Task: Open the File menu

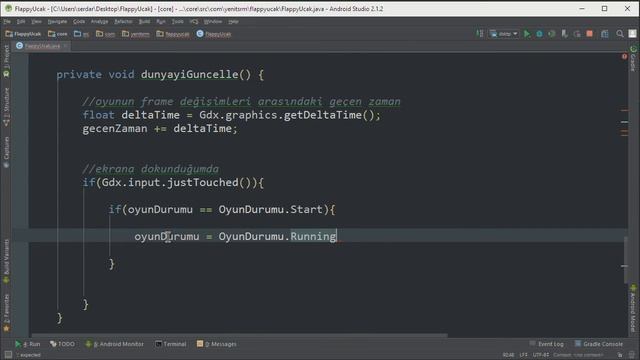Action: [x=7, y=21]
